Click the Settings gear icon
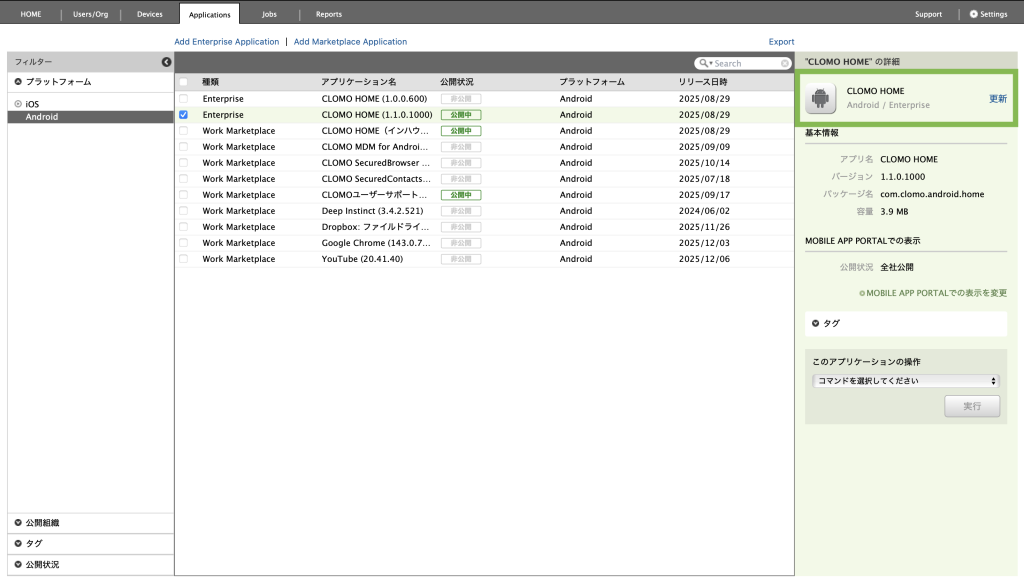This screenshot has width=1024, height=581. [x=974, y=14]
